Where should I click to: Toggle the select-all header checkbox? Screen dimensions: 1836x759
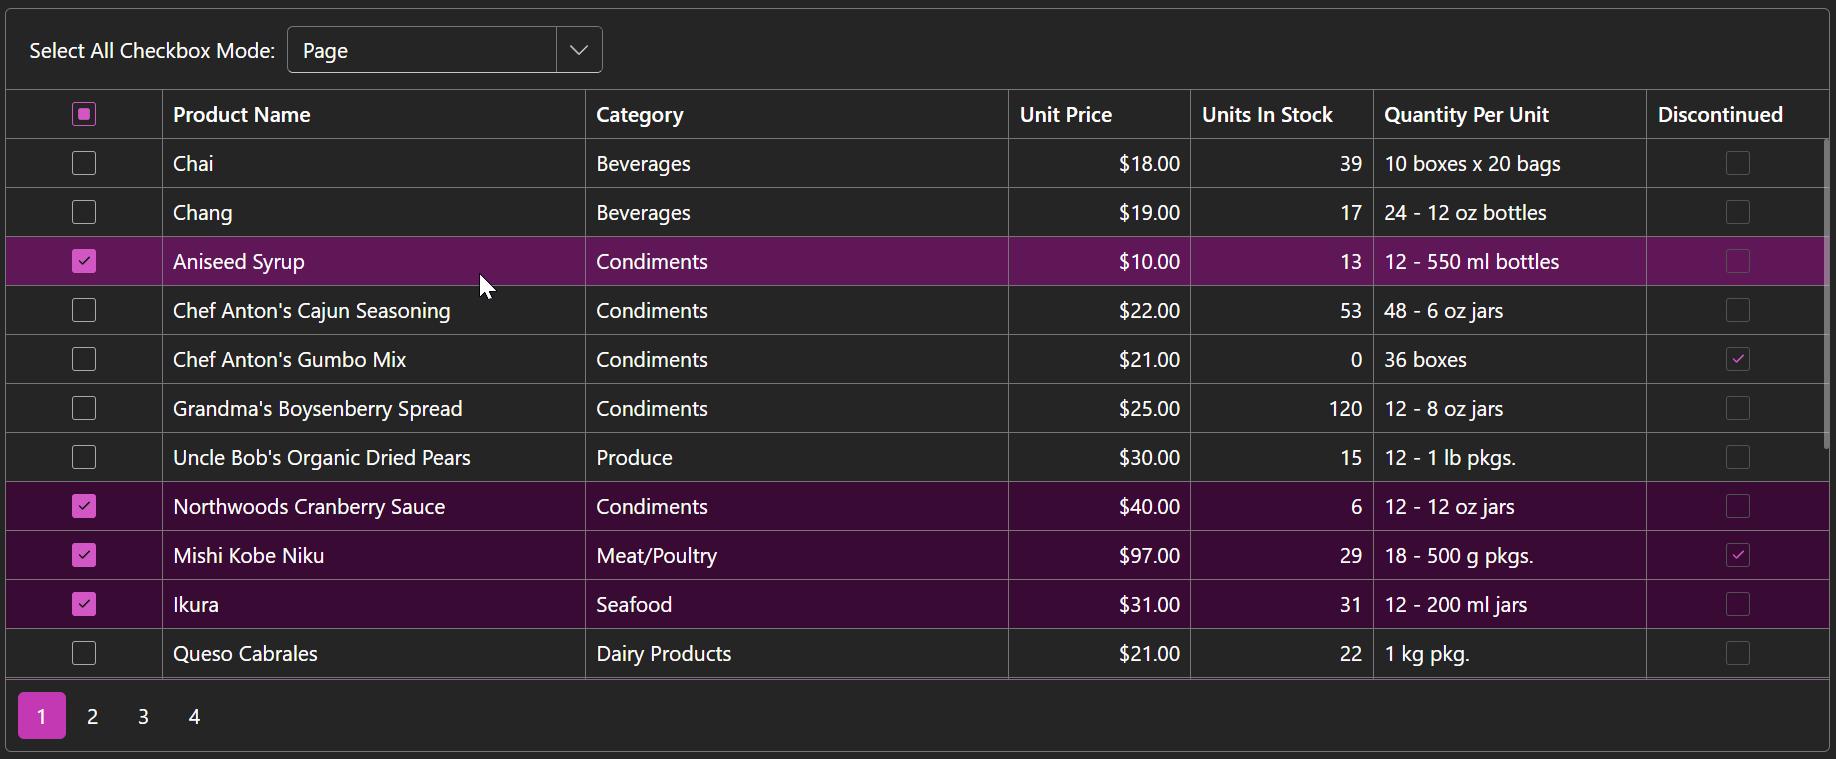pos(84,114)
